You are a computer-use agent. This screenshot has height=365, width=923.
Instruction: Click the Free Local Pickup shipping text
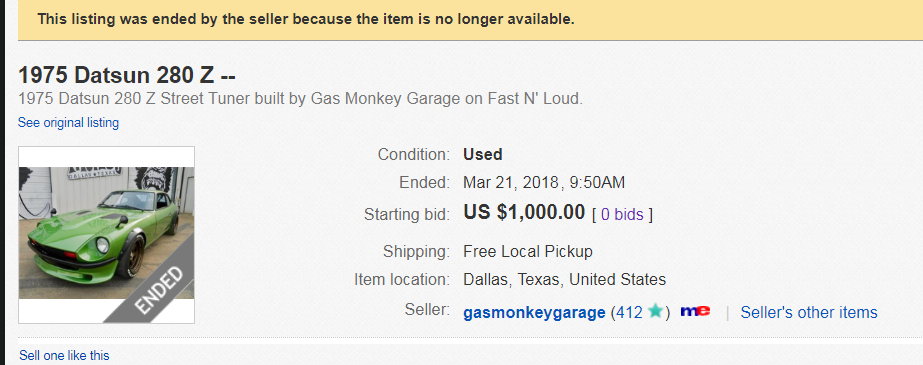(528, 251)
